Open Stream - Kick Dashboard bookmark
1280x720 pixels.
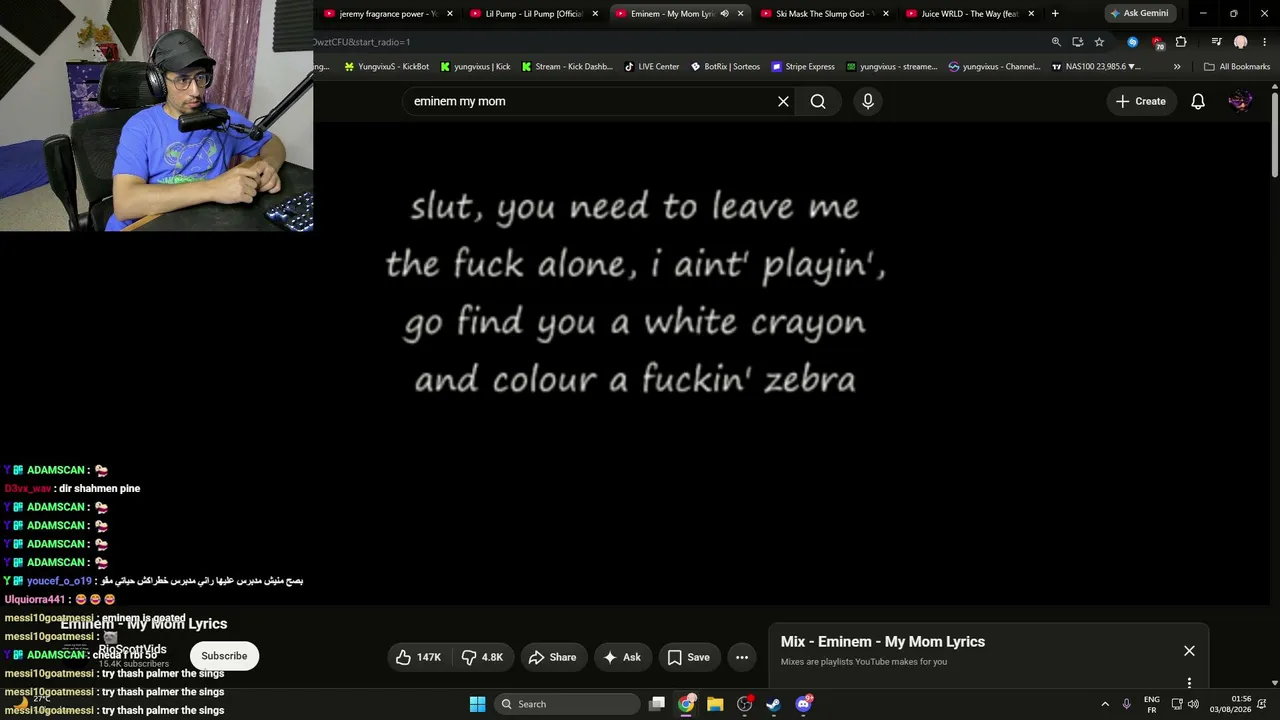click(566, 67)
